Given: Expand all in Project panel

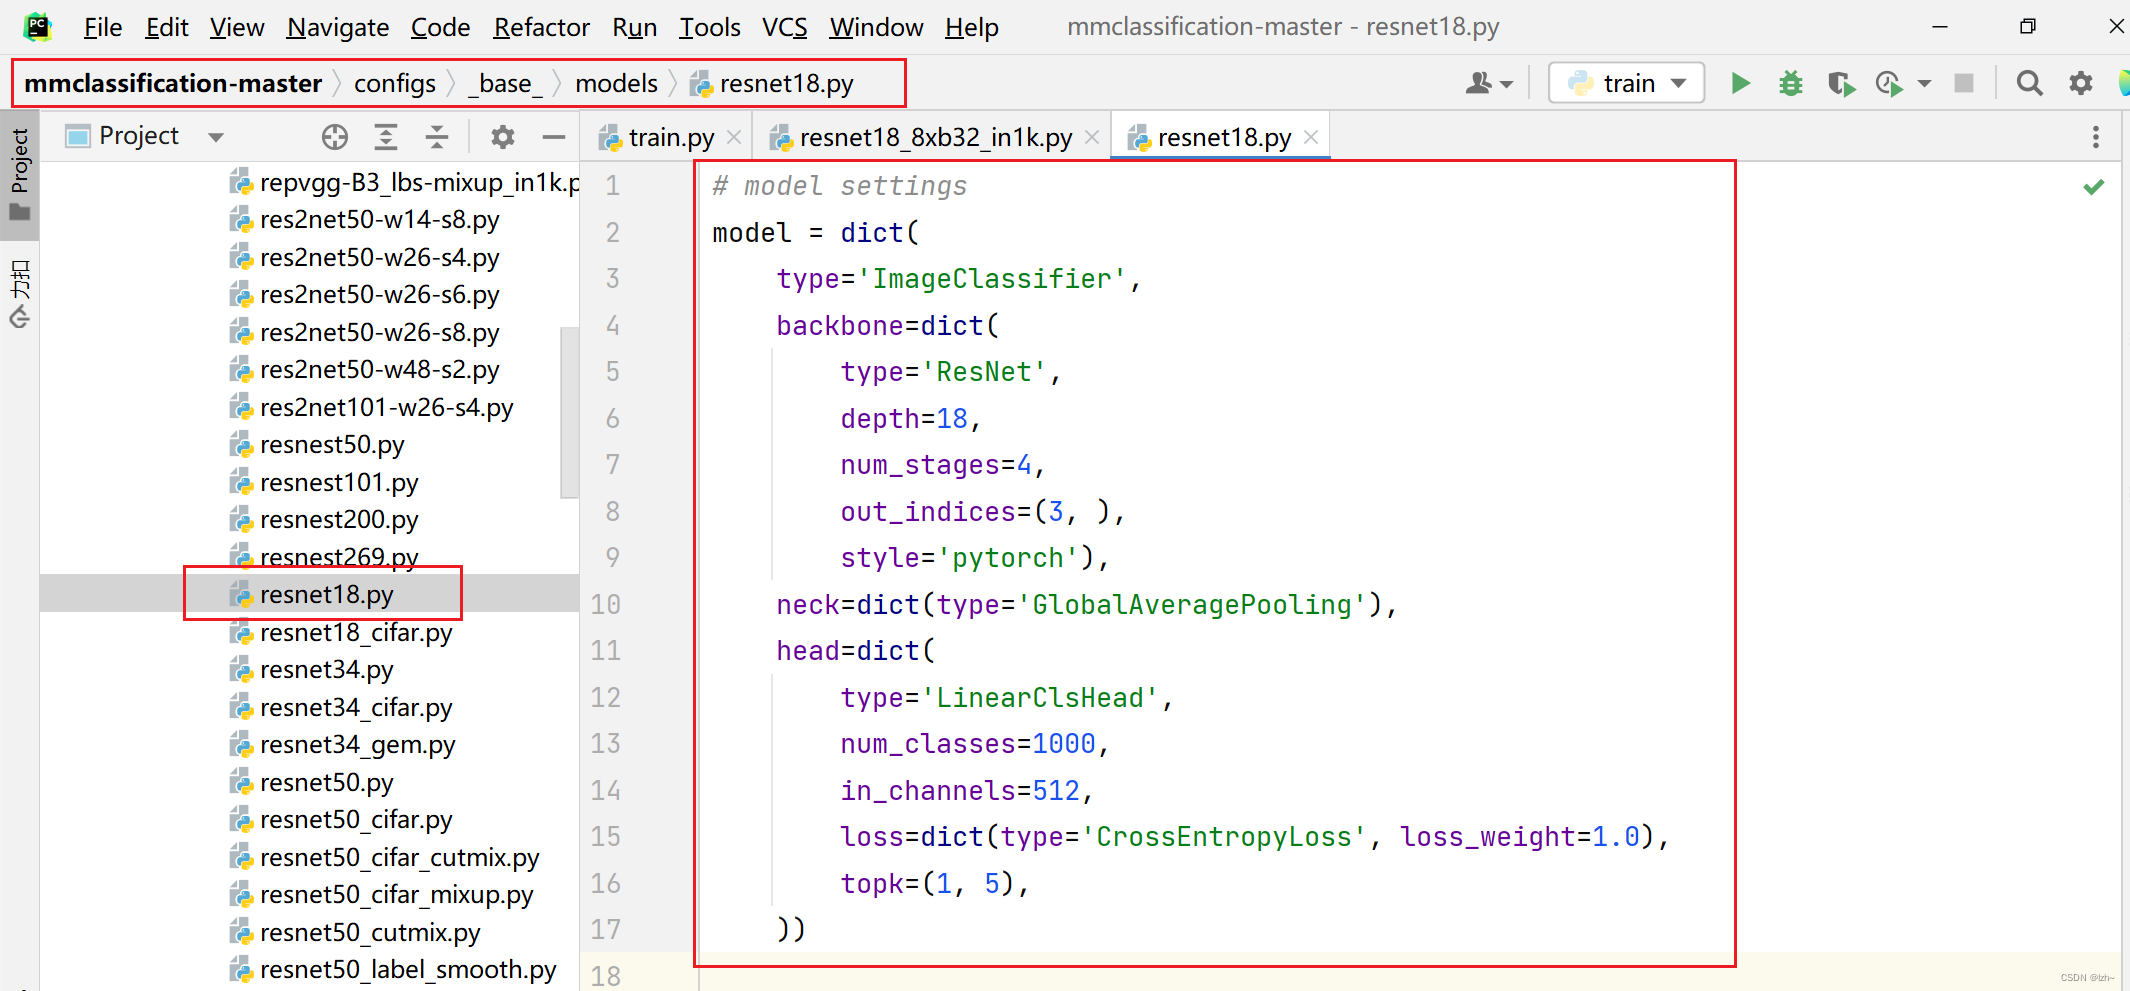Looking at the screenshot, I should (386, 137).
